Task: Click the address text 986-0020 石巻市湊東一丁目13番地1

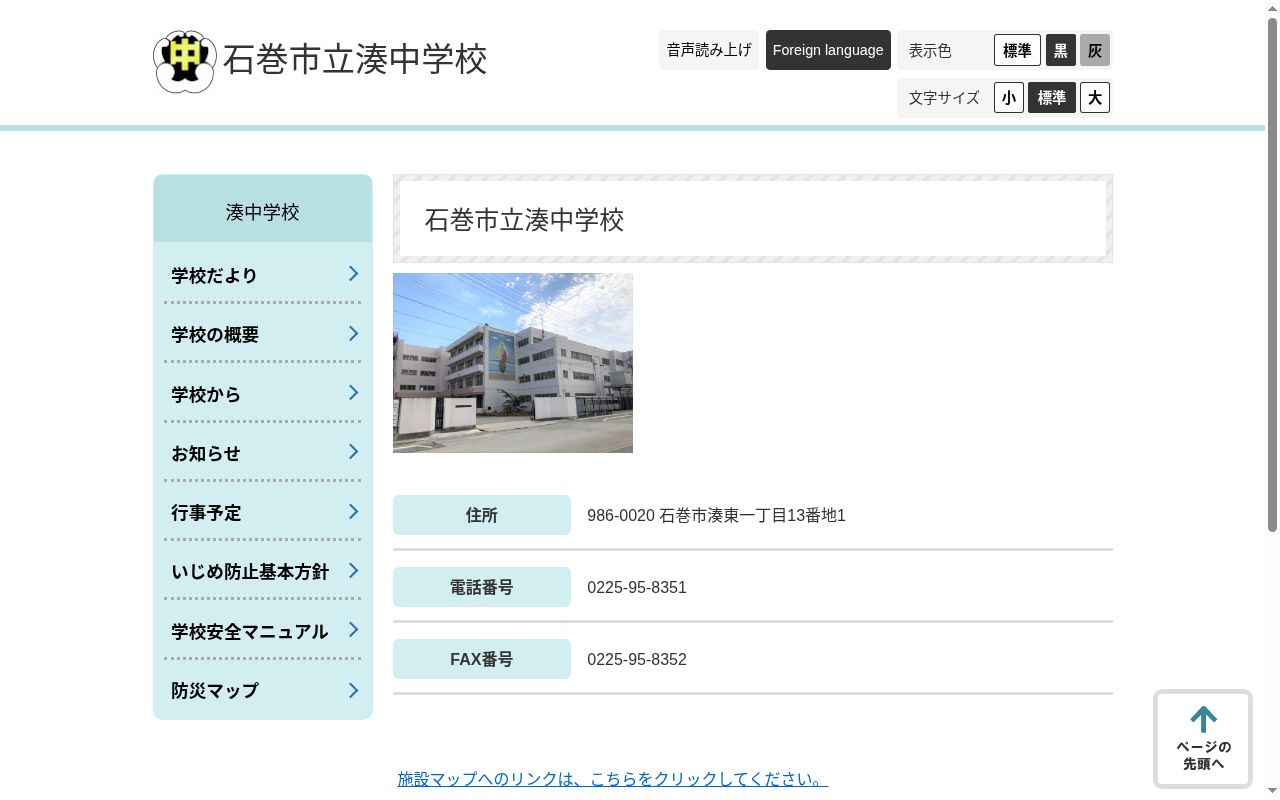Action: coord(716,516)
